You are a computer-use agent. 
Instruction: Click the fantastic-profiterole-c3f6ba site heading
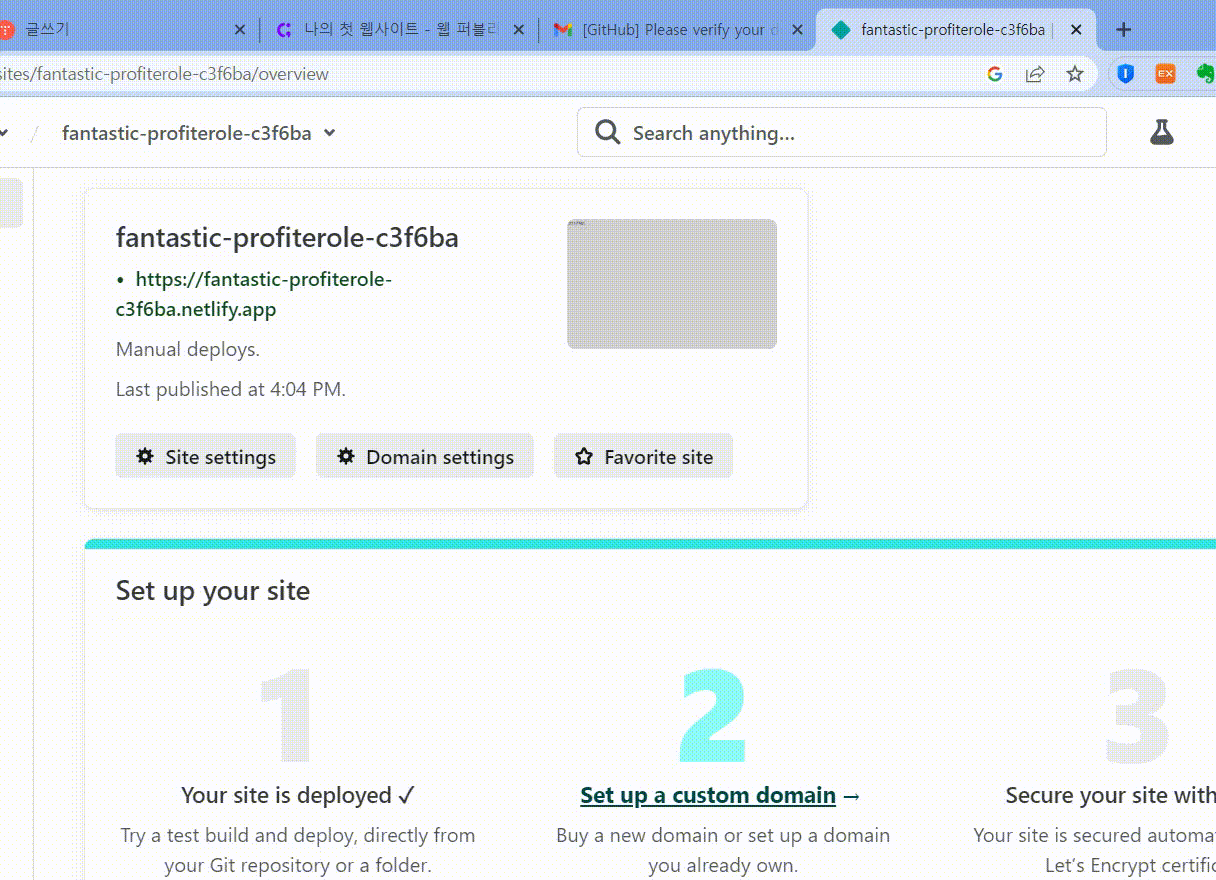[x=287, y=238]
